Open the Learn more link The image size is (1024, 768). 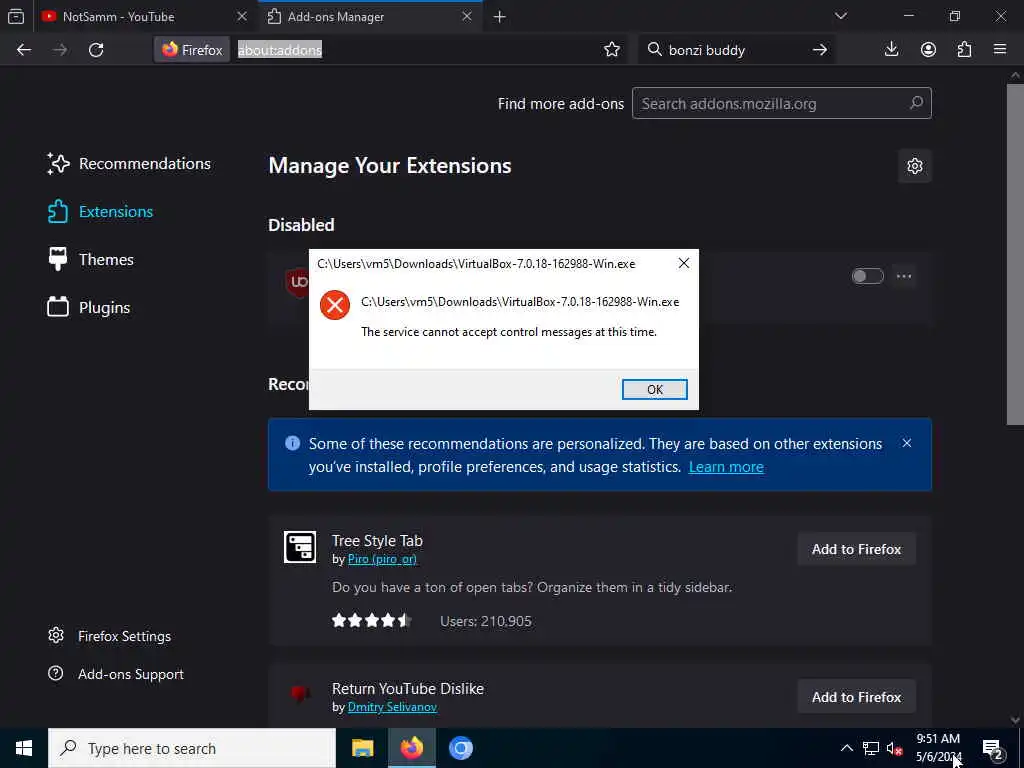tap(726, 467)
